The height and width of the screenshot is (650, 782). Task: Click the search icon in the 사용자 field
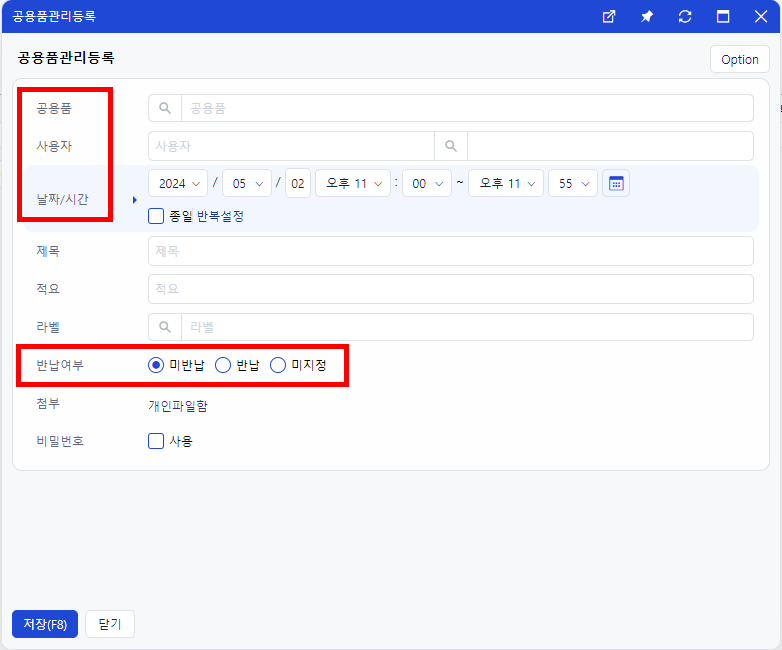[451, 146]
